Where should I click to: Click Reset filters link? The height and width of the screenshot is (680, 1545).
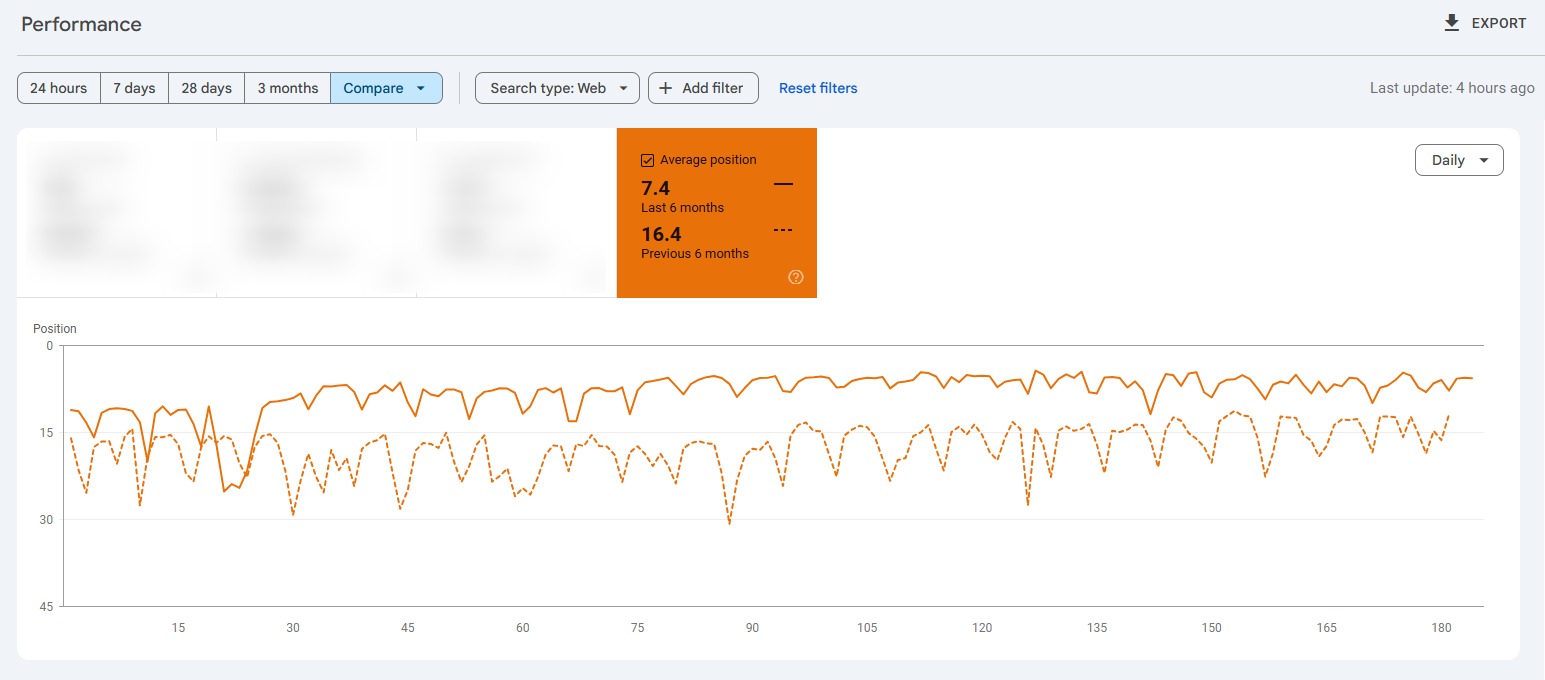818,88
